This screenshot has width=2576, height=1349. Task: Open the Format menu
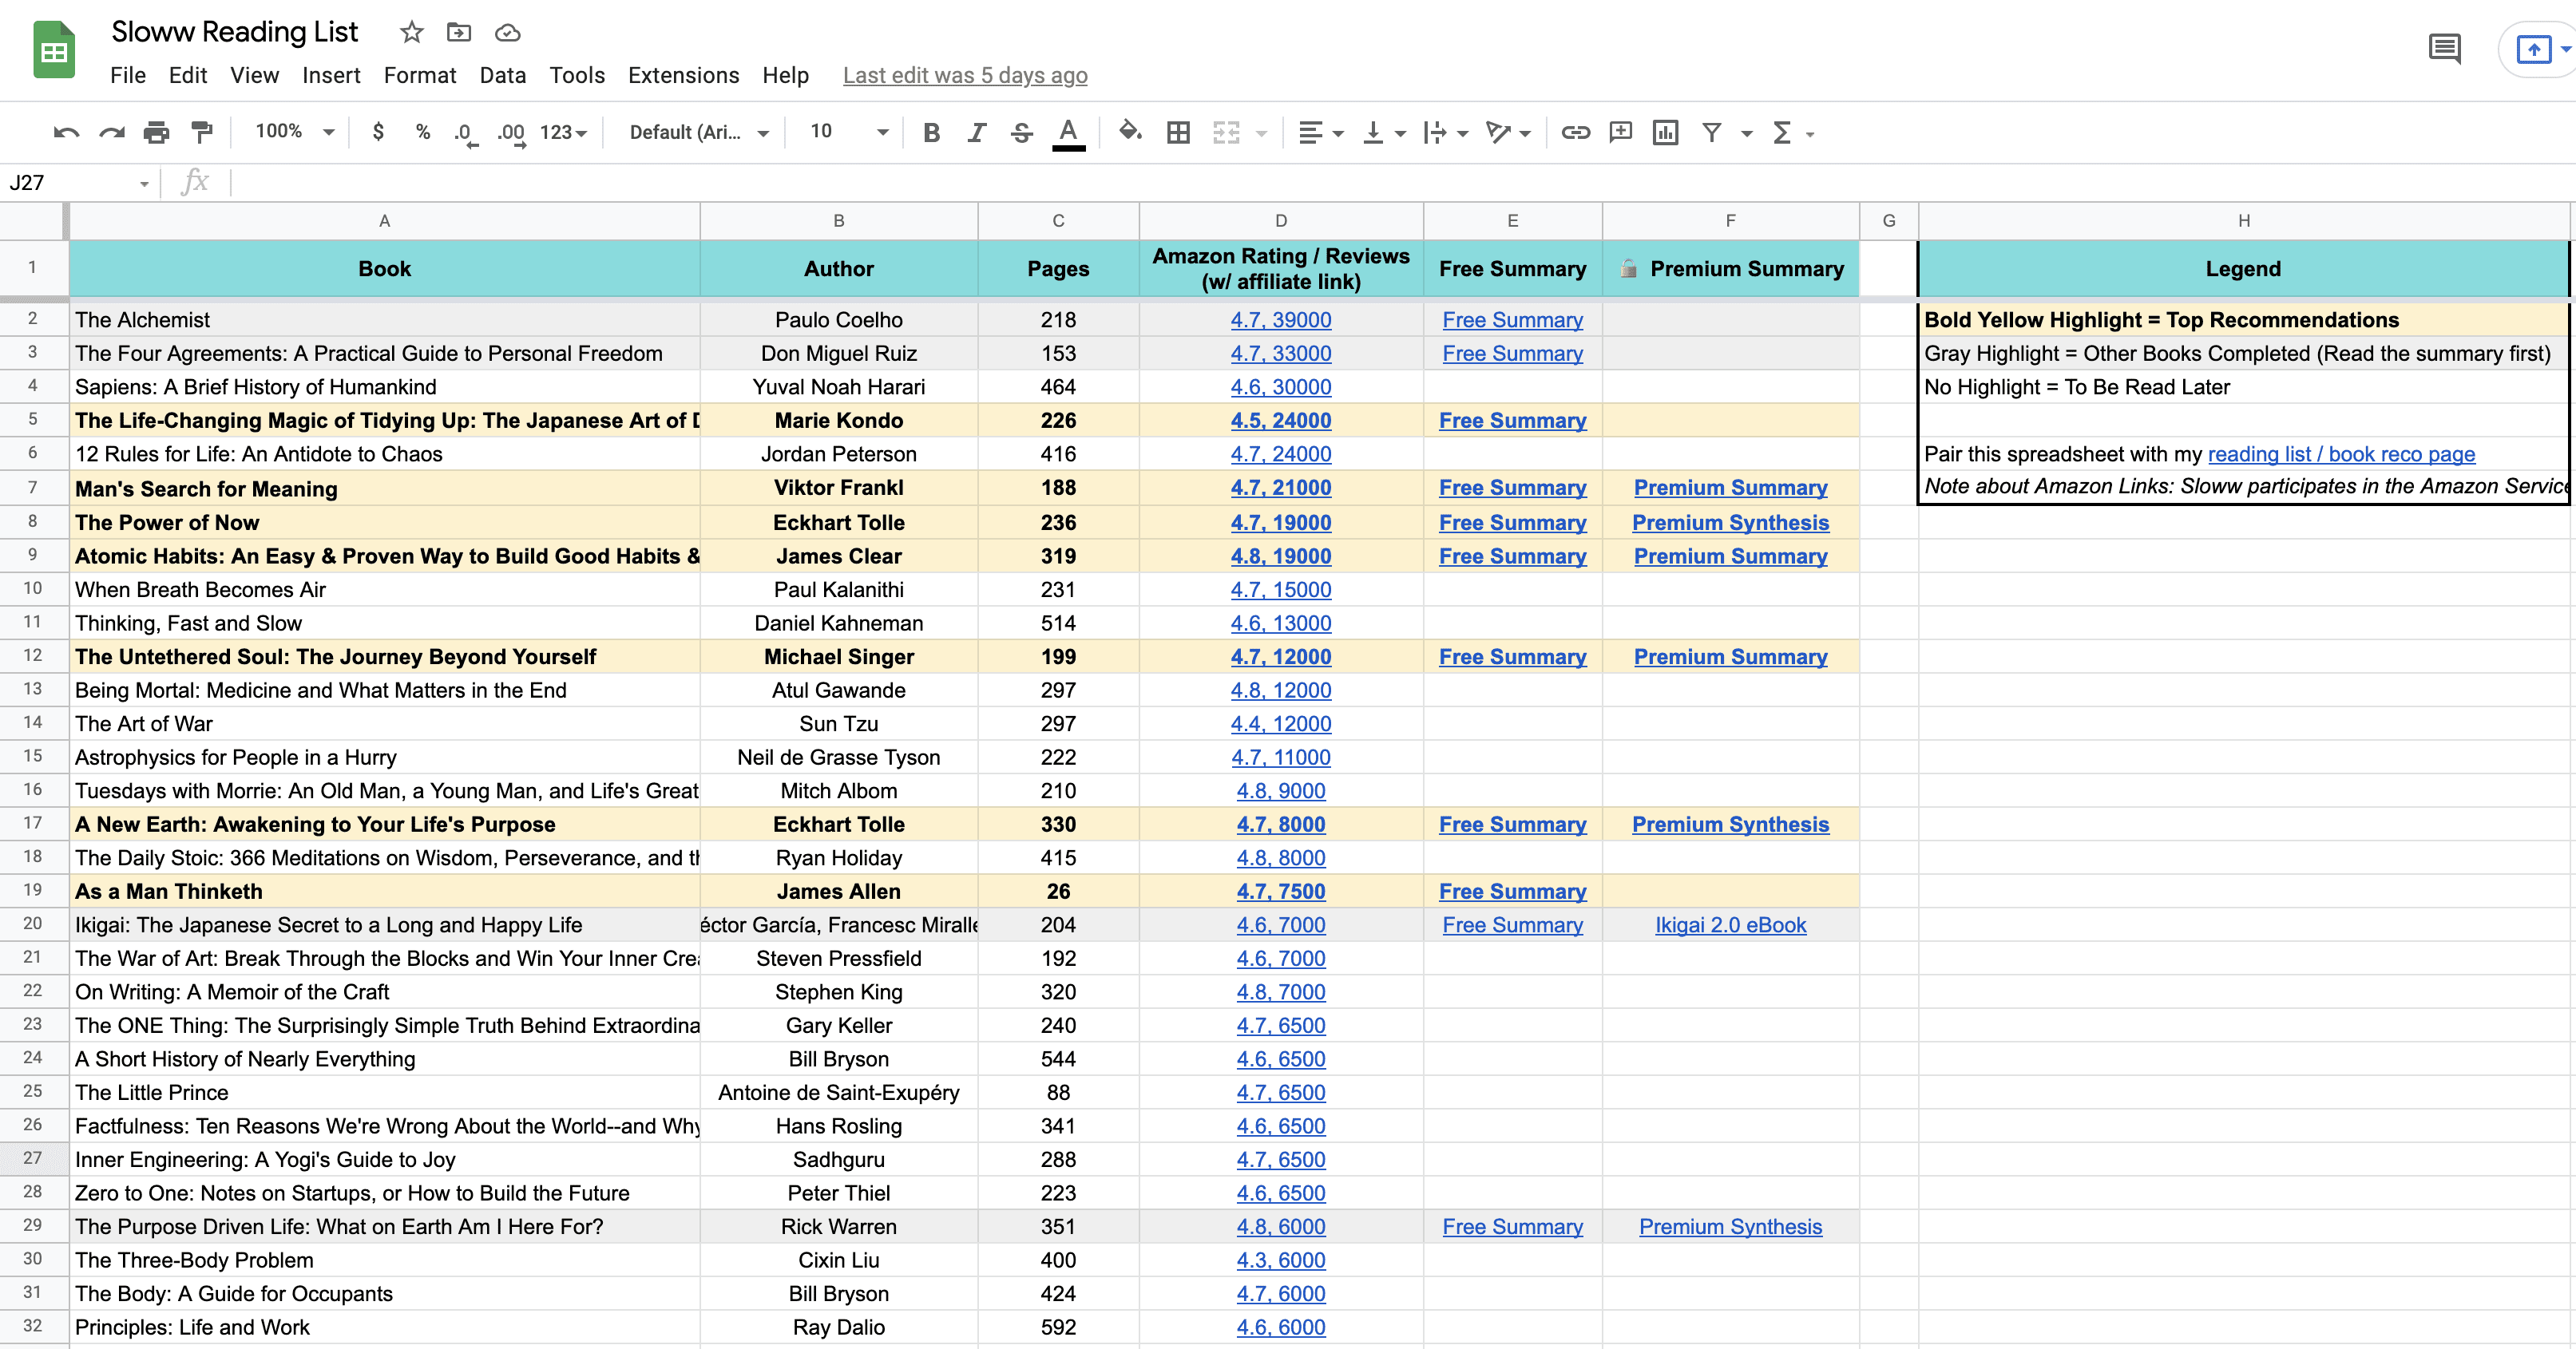click(419, 75)
